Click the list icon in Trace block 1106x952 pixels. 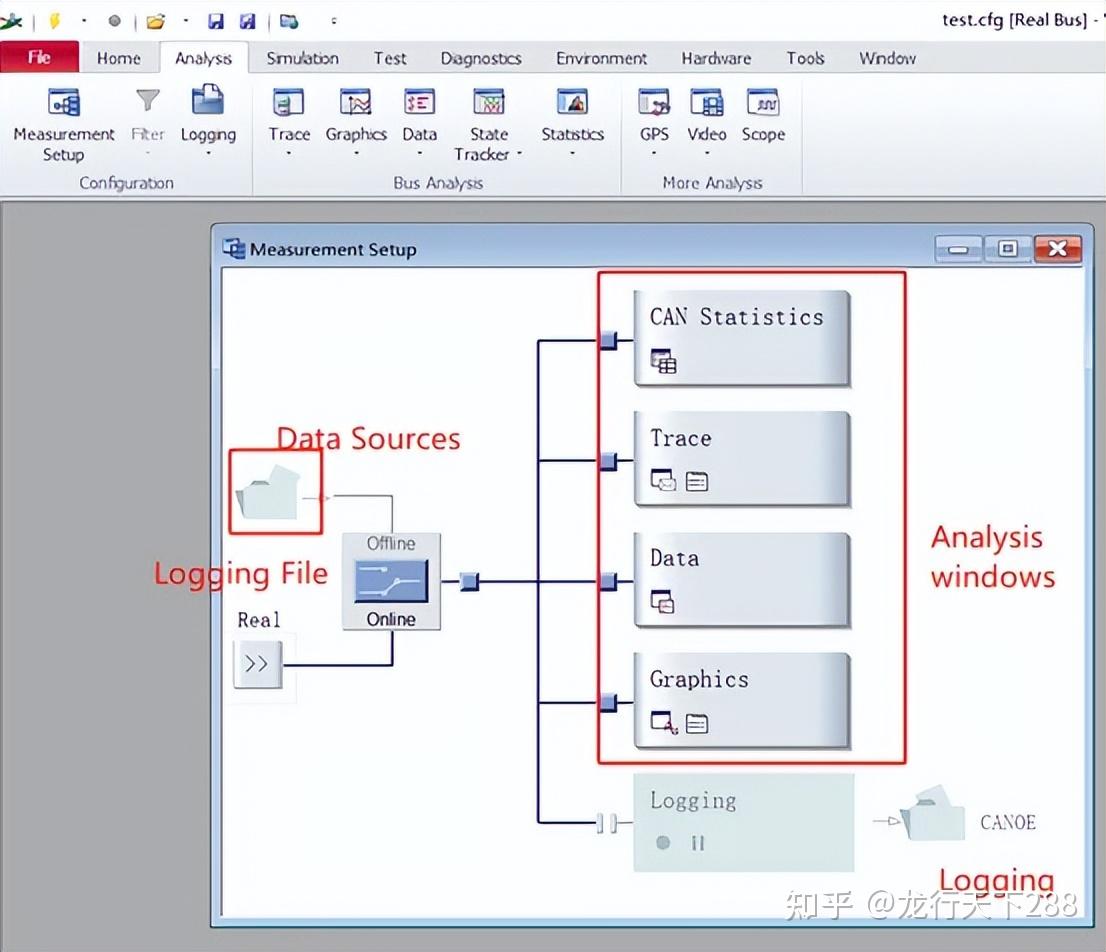point(697,482)
